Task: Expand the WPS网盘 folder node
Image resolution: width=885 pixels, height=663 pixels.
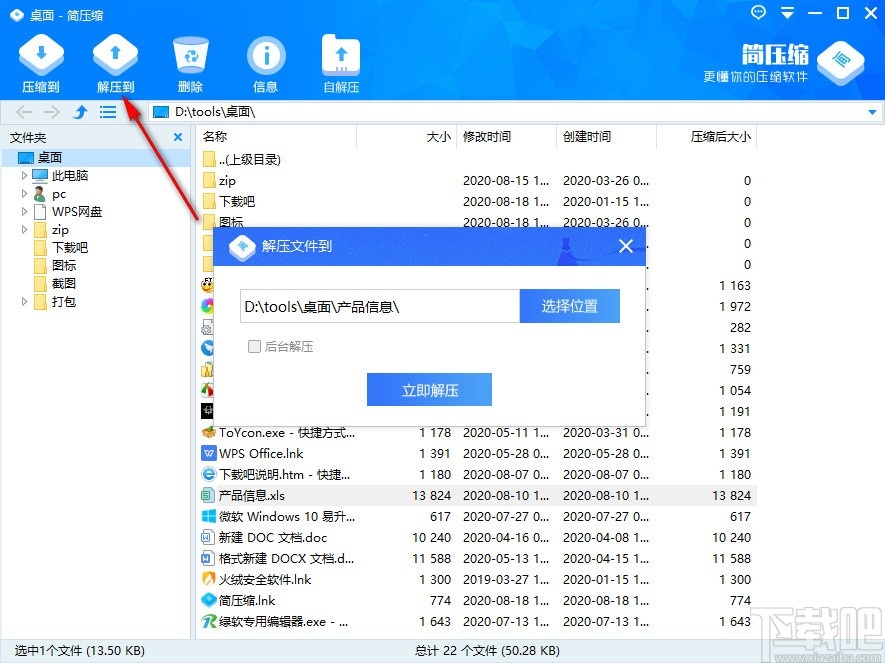Action: pyautogui.click(x=22, y=211)
